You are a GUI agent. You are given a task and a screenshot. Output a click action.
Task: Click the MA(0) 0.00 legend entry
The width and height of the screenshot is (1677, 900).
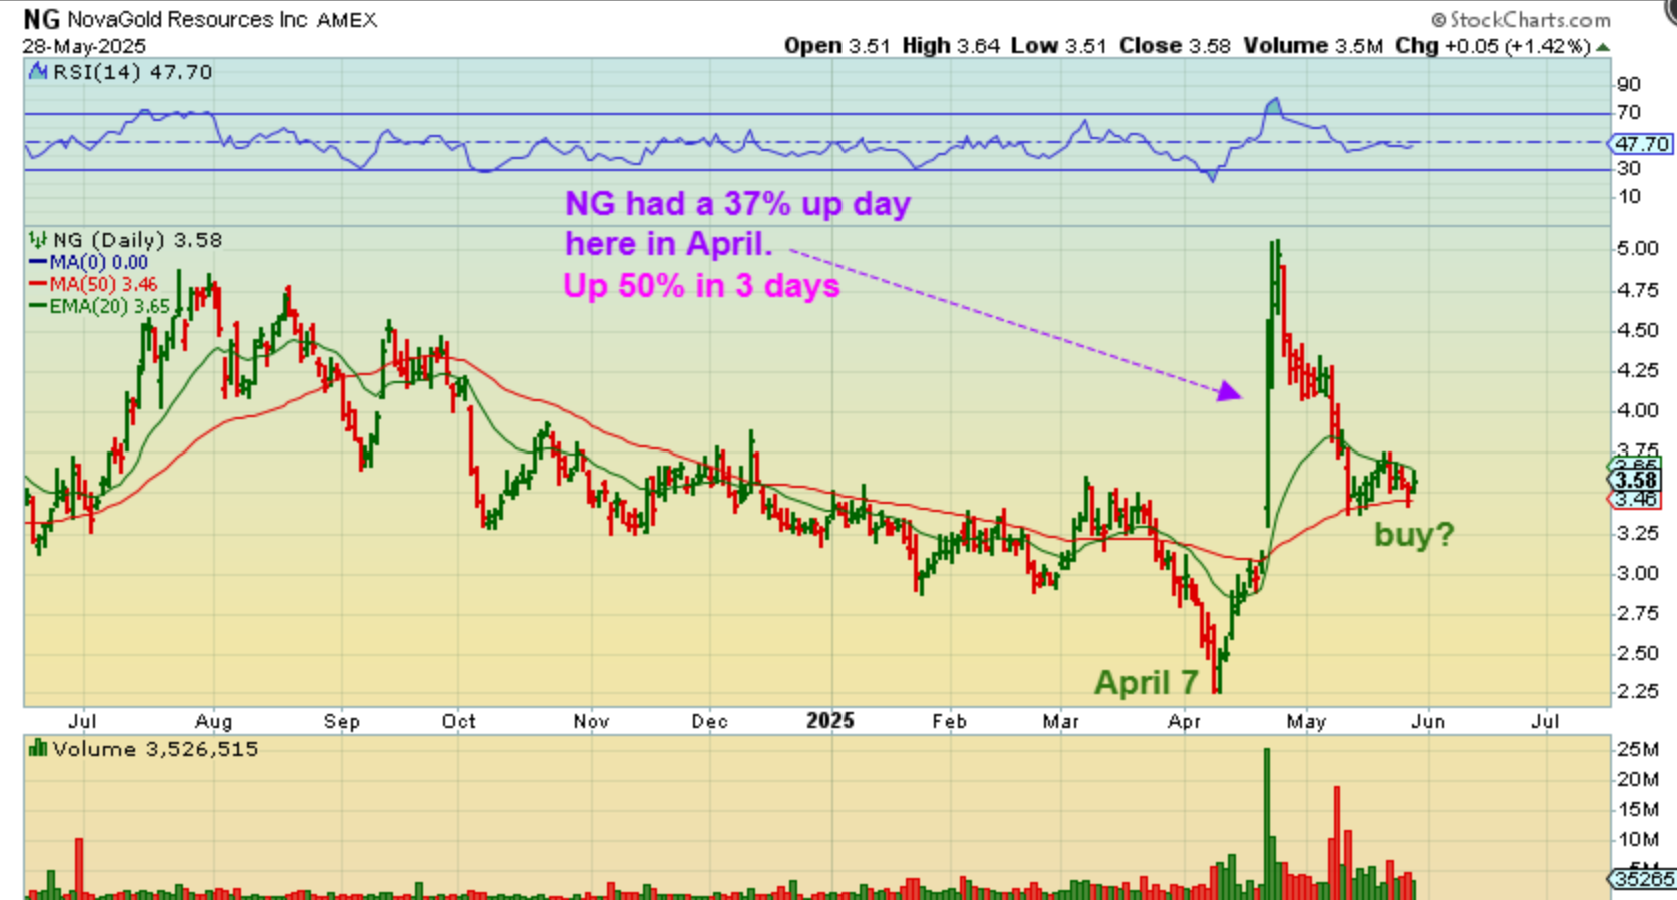[98, 263]
